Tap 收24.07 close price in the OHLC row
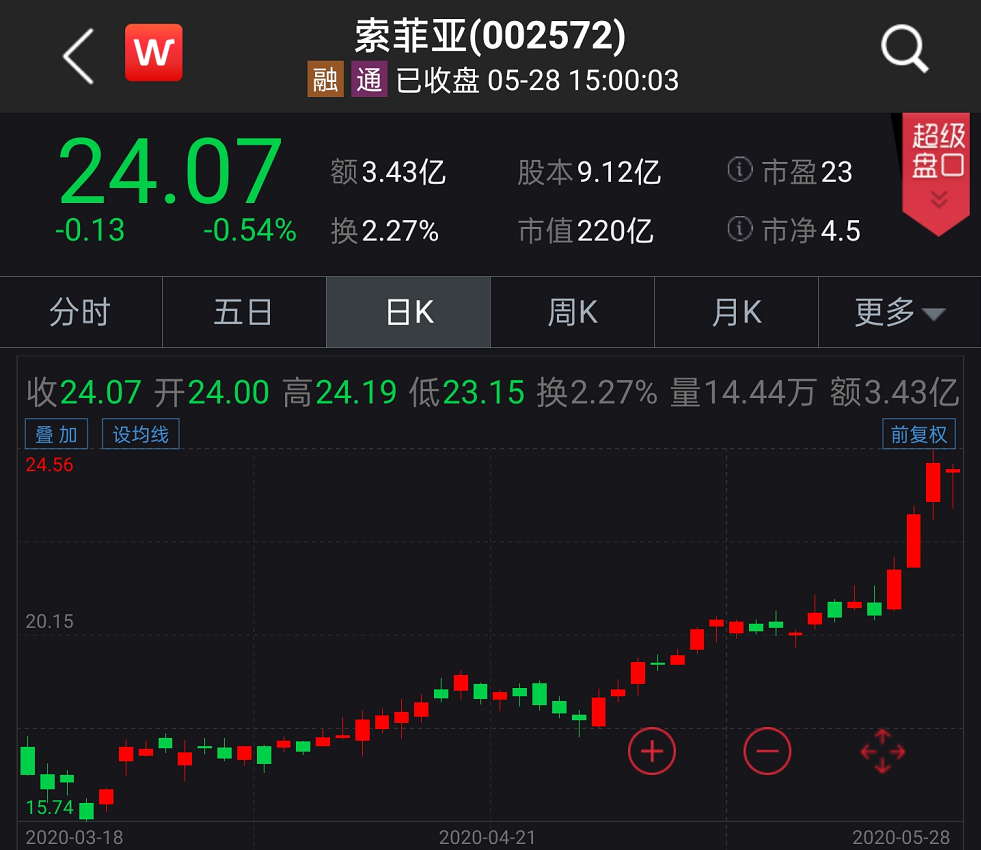 [x=84, y=393]
